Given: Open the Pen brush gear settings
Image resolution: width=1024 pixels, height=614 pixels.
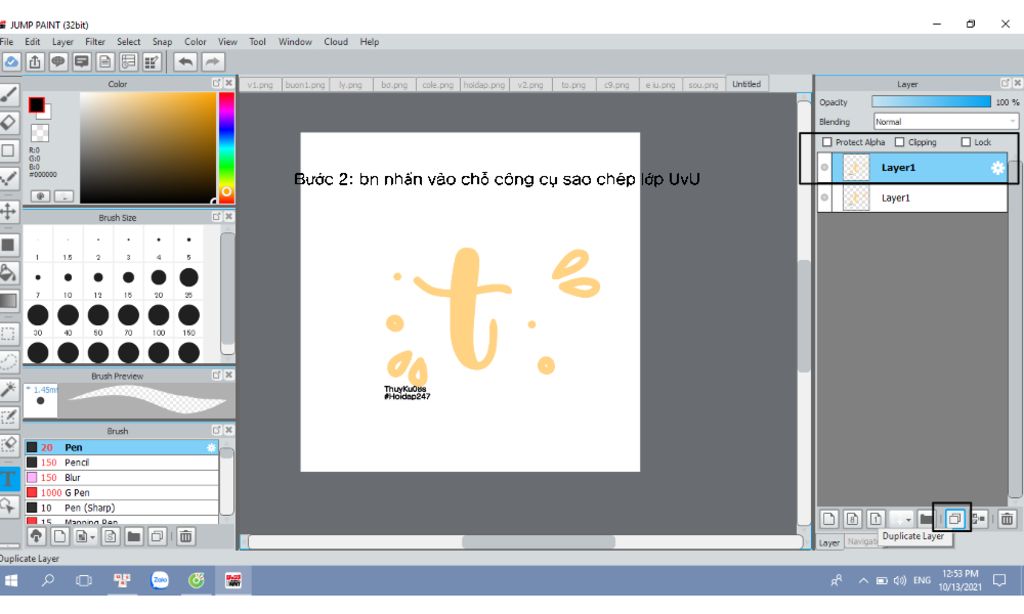Looking at the screenshot, I should coord(211,447).
